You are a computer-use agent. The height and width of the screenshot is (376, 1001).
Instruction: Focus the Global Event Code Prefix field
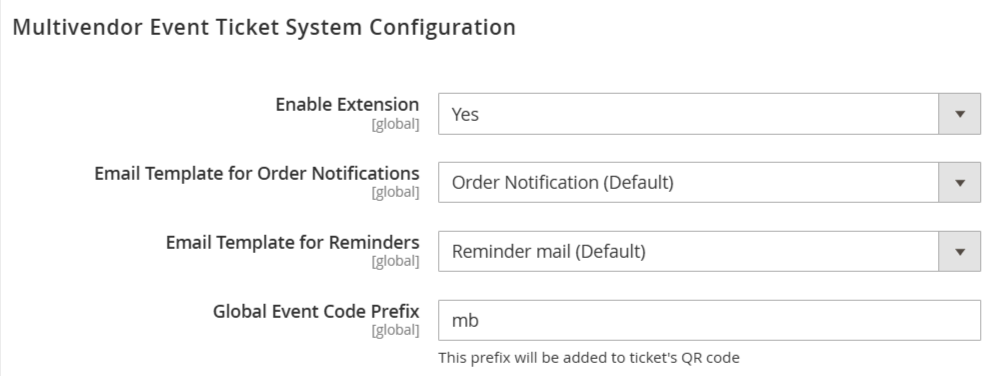click(x=709, y=320)
